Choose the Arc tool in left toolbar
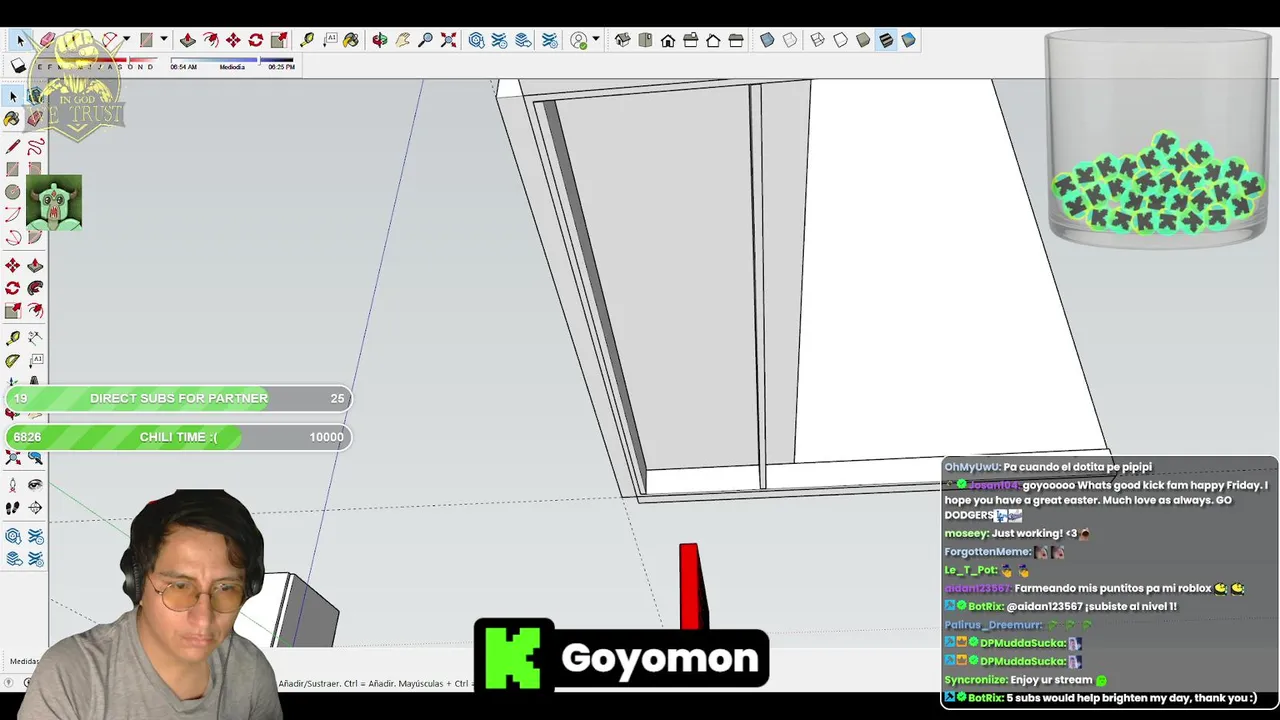This screenshot has height=720, width=1280. [12, 213]
